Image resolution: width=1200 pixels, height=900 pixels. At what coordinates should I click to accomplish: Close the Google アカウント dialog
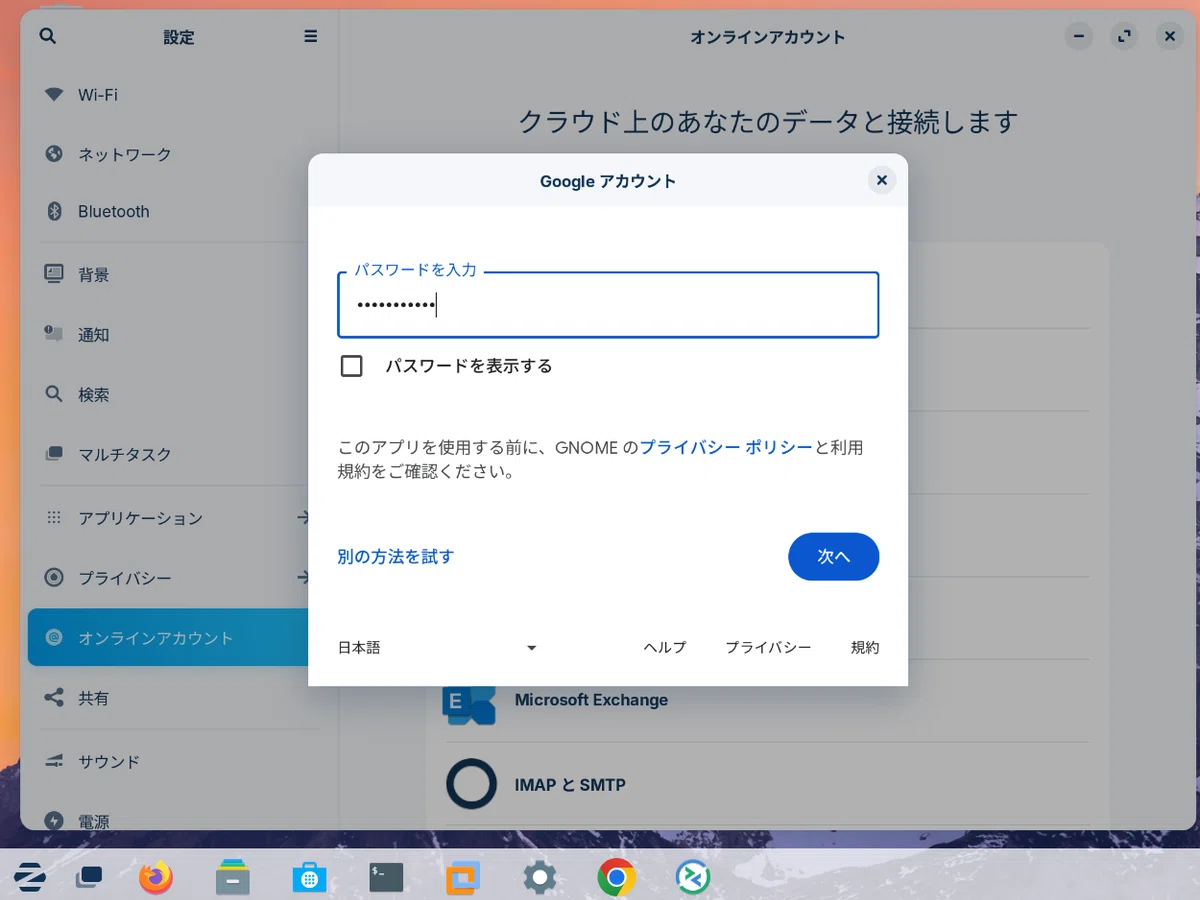881,180
